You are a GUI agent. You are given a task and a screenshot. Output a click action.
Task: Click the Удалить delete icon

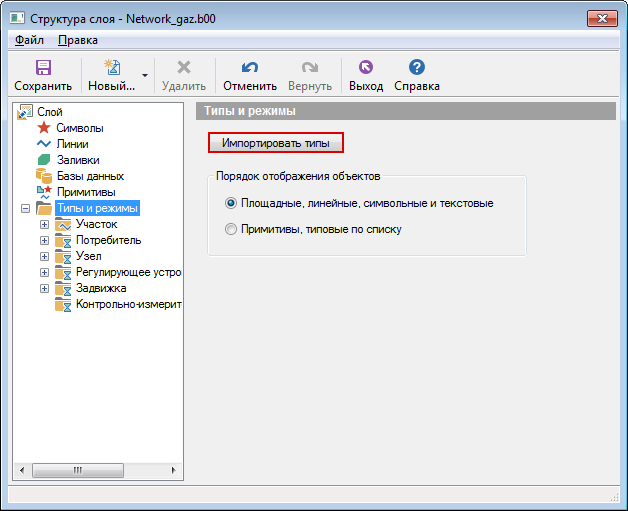pyautogui.click(x=184, y=67)
